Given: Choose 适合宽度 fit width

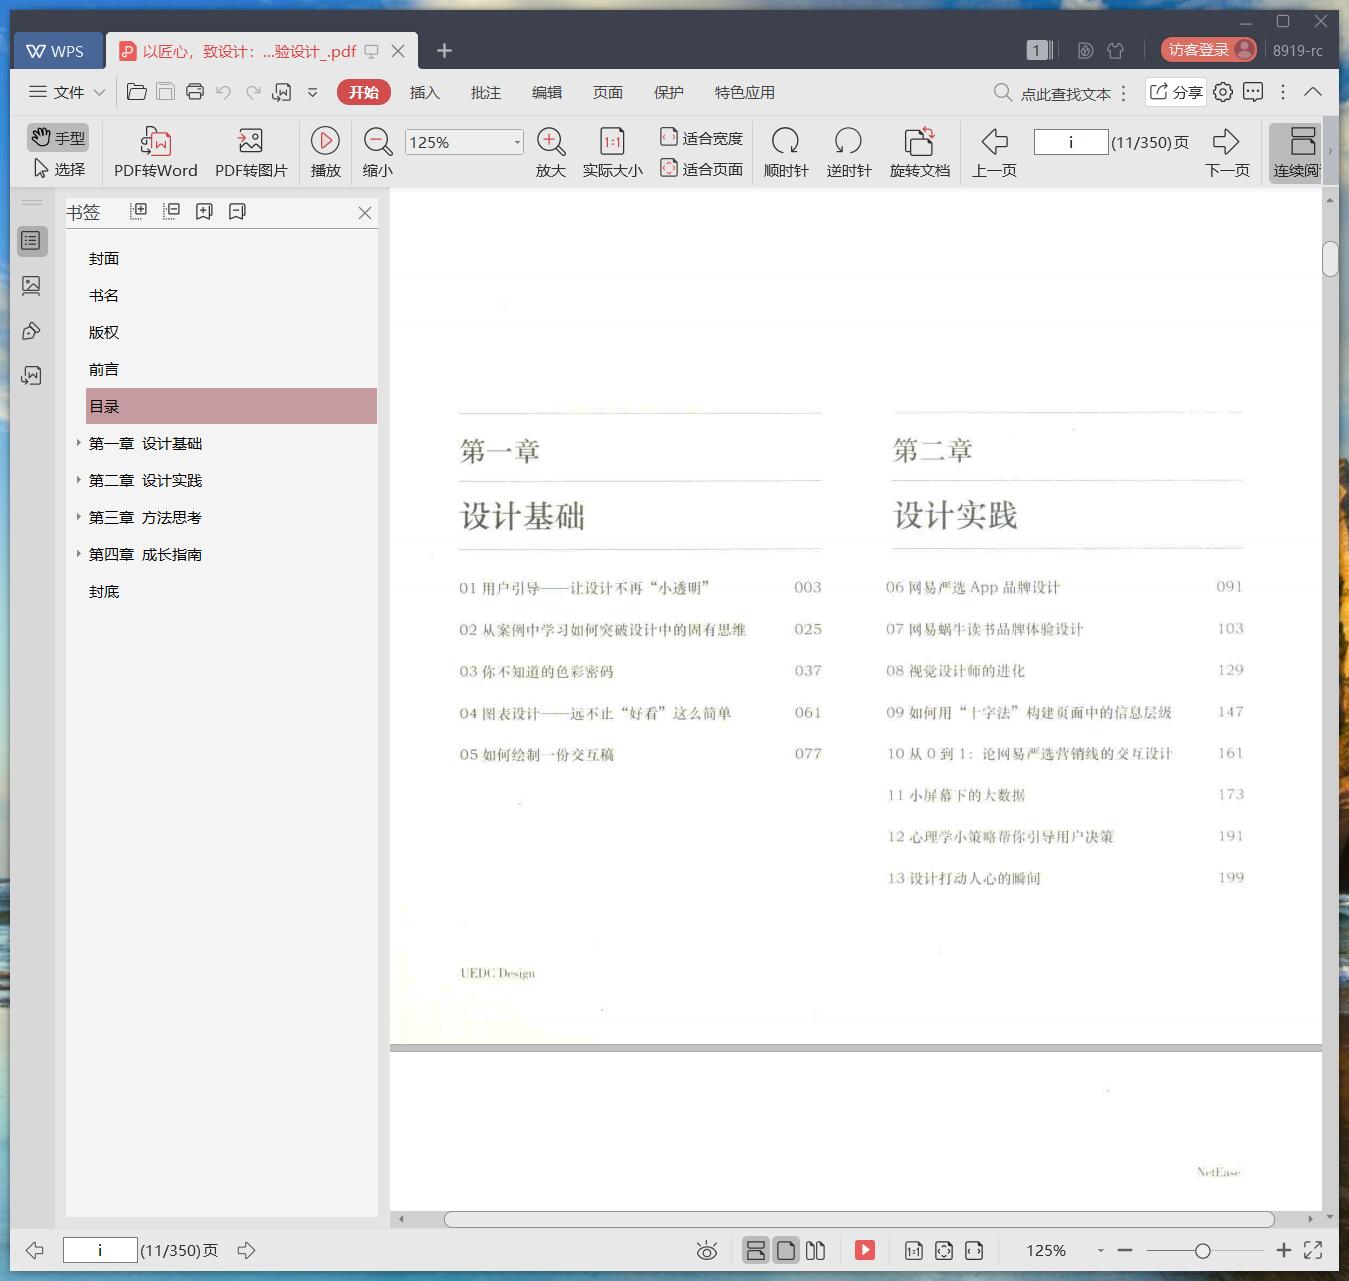Looking at the screenshot, I should (701, 137).
